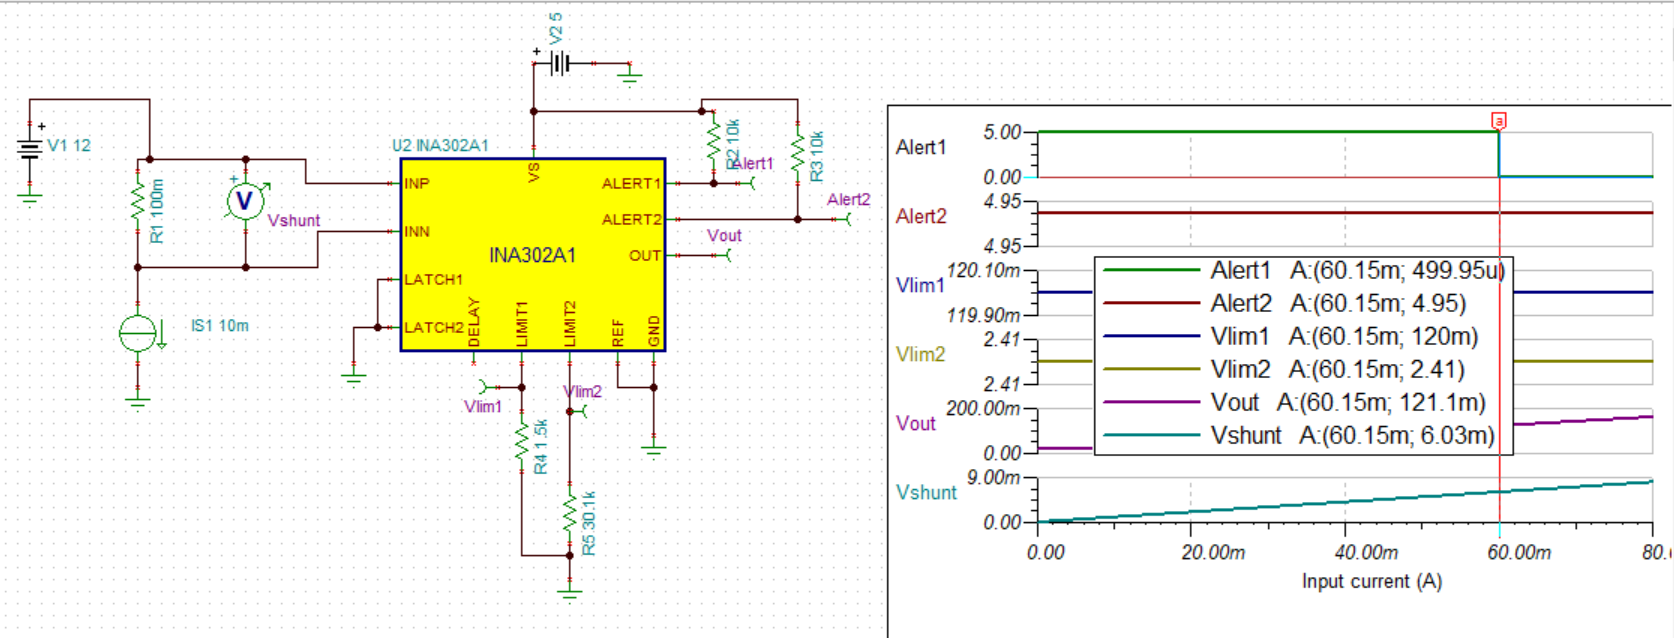Select the R4 1.5k resistor

(521, 441)
